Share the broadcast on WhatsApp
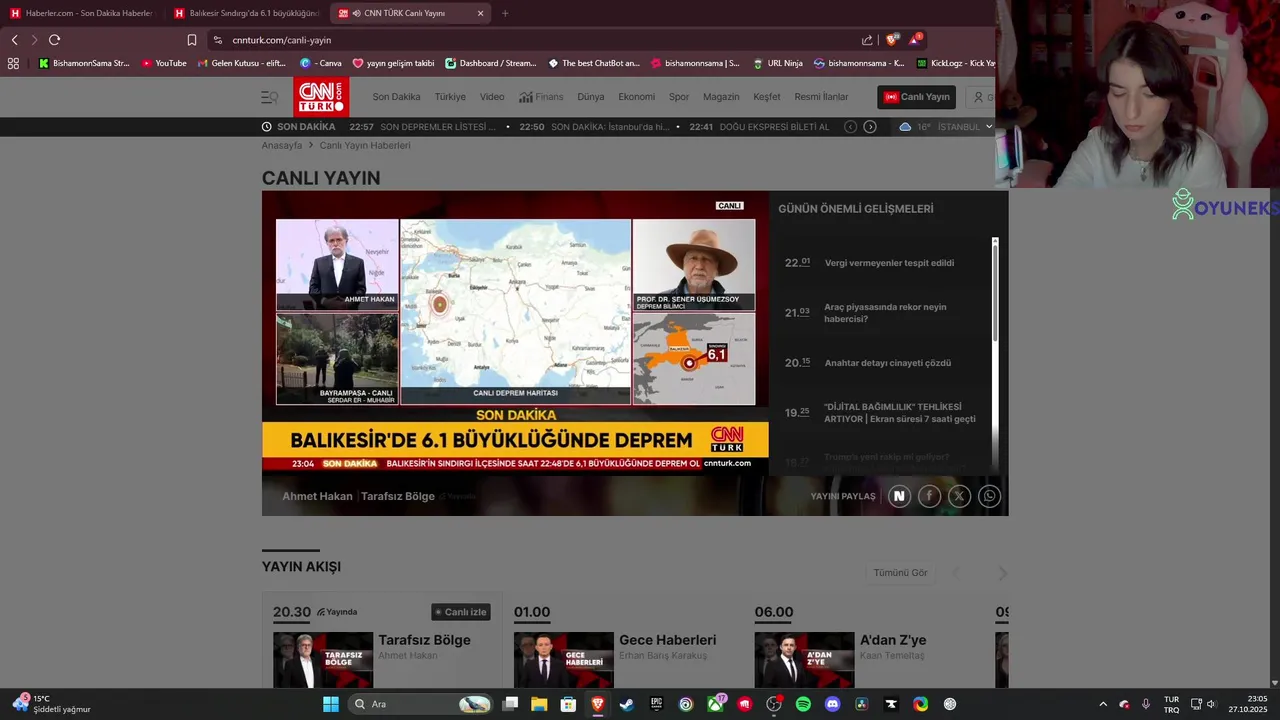This screenshot has height=720, width=1280. click(989, 496)
